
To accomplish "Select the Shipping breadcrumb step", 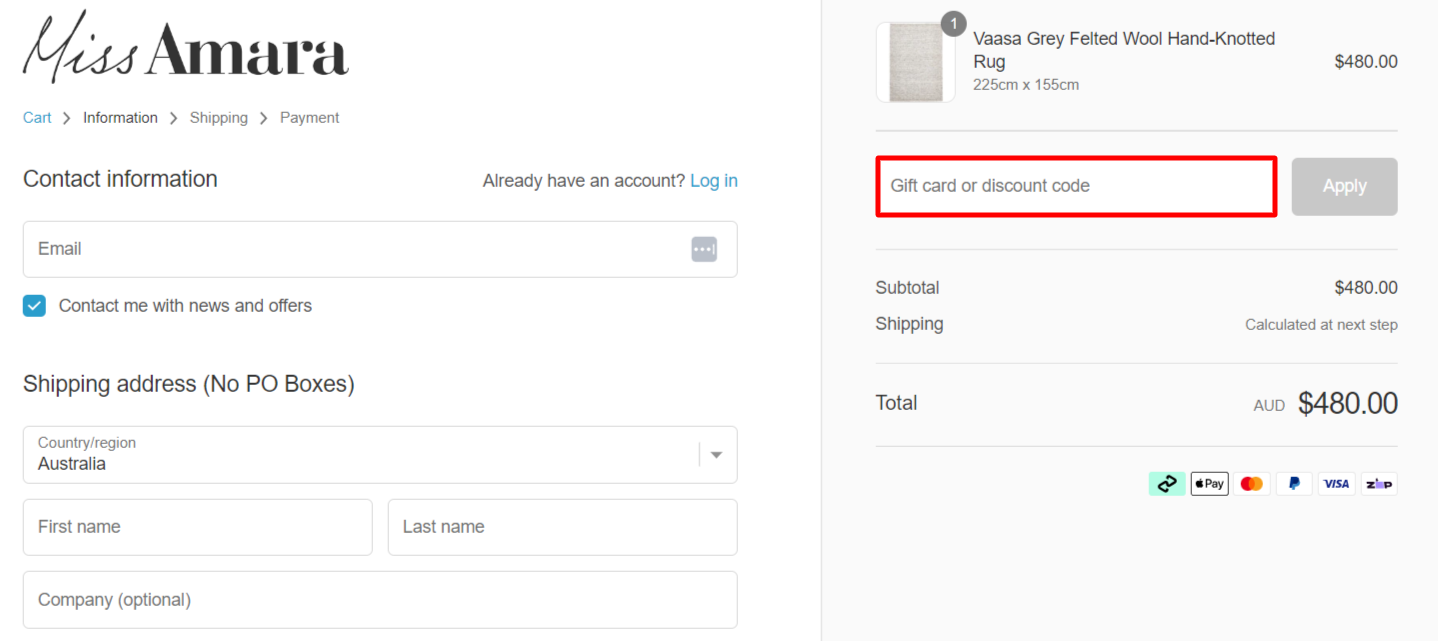I will (219, 117).
